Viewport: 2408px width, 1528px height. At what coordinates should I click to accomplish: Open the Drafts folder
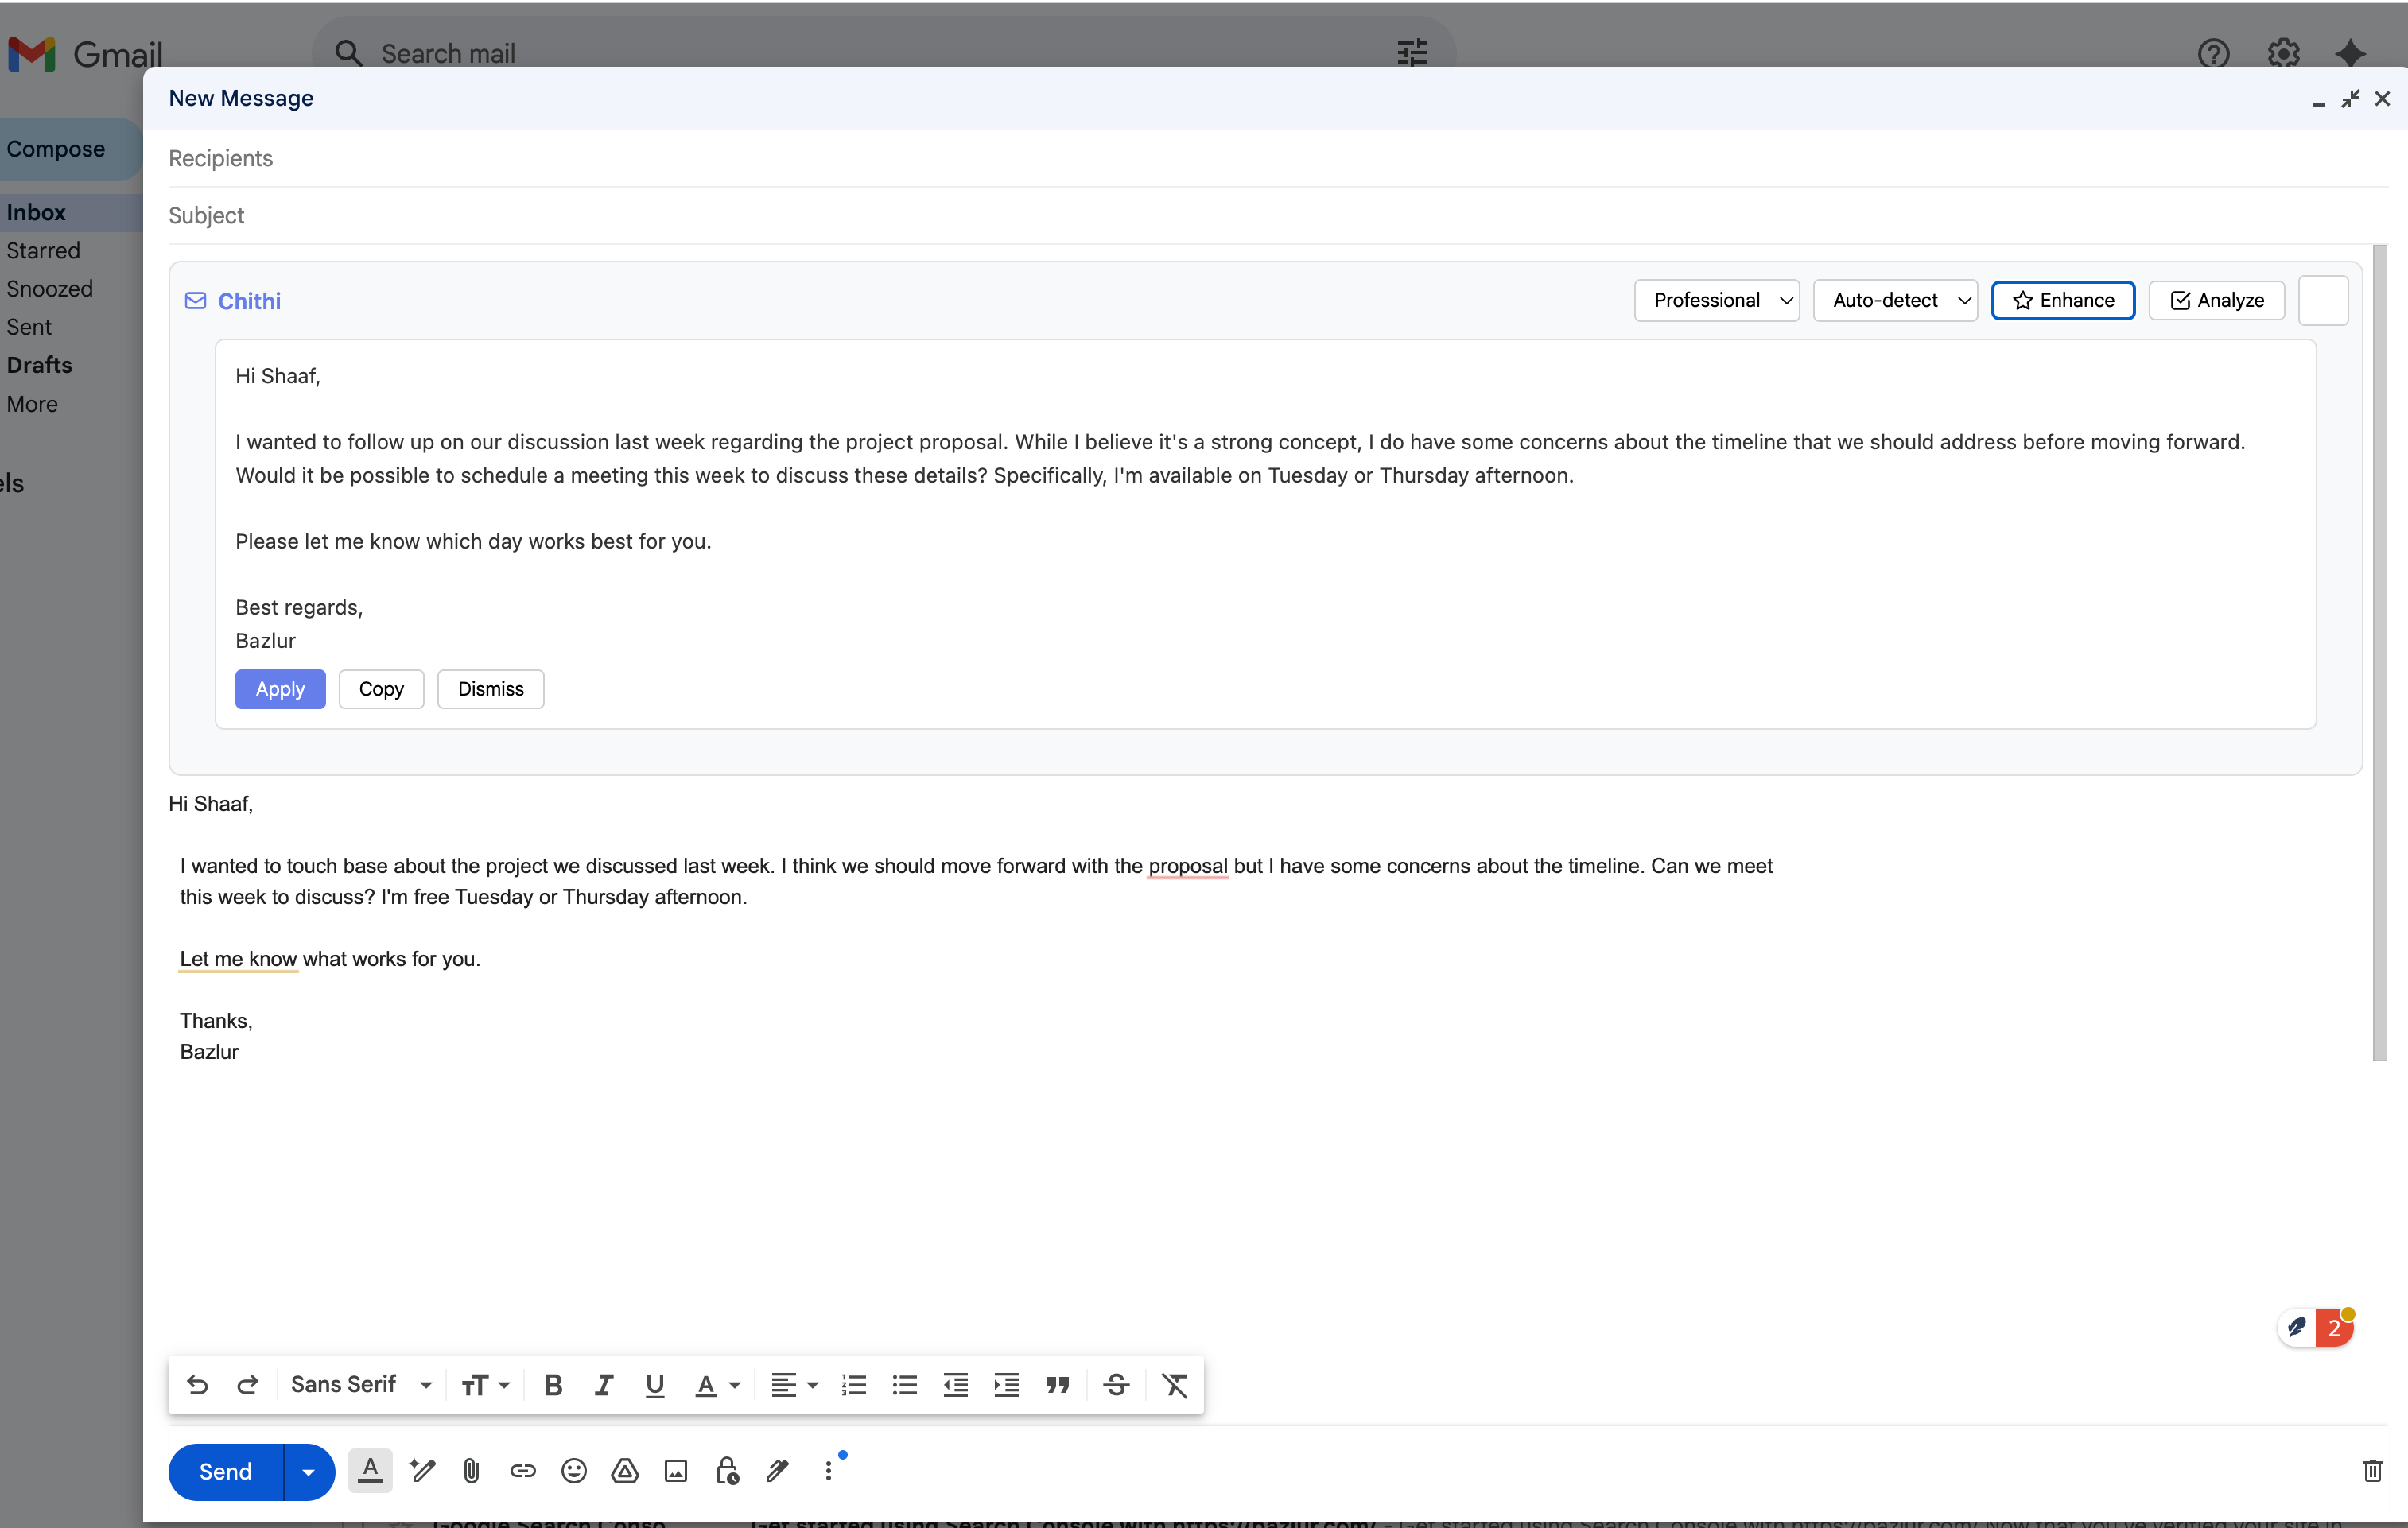[39, 365]
